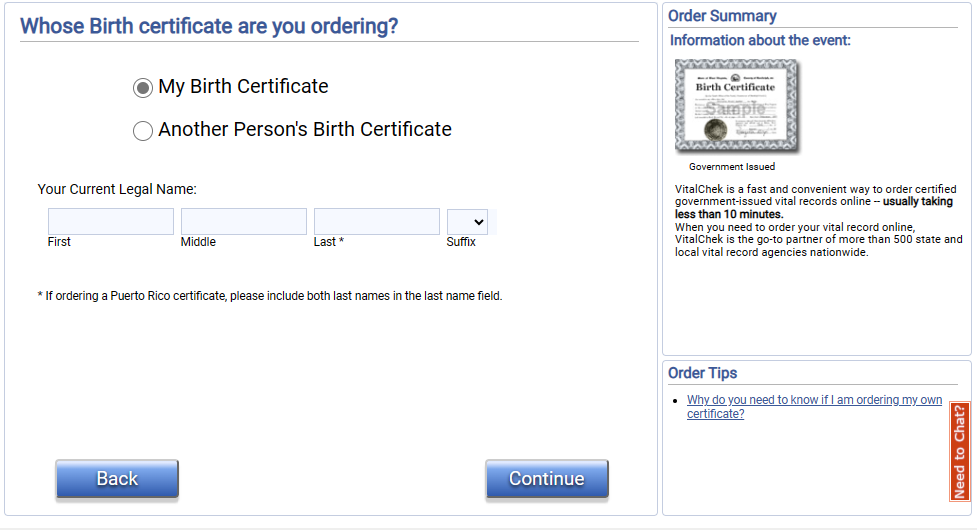This screenshot has width=977, height=530.
Task: Focus the Last name text box
Action: [377, 221]
